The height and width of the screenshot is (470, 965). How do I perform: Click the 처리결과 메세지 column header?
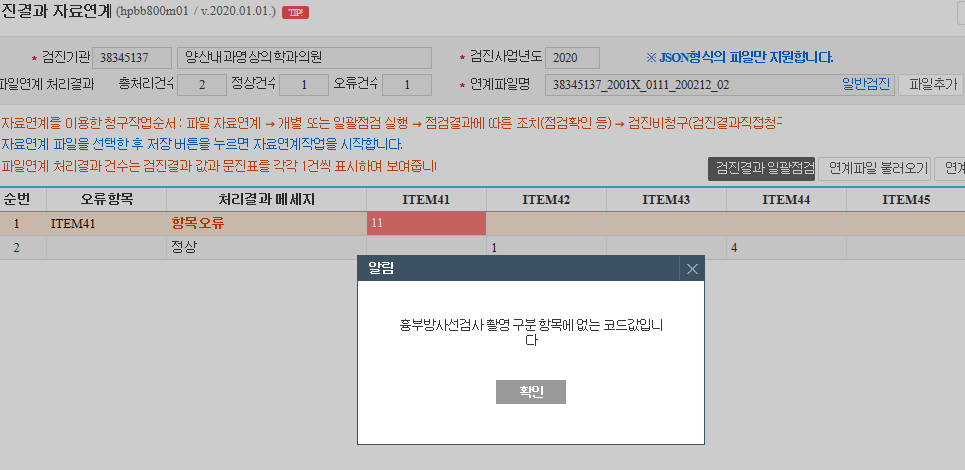266,200
